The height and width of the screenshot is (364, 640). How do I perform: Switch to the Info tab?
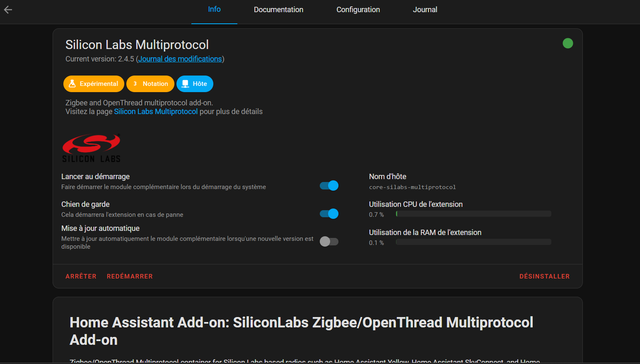[214, 9]
